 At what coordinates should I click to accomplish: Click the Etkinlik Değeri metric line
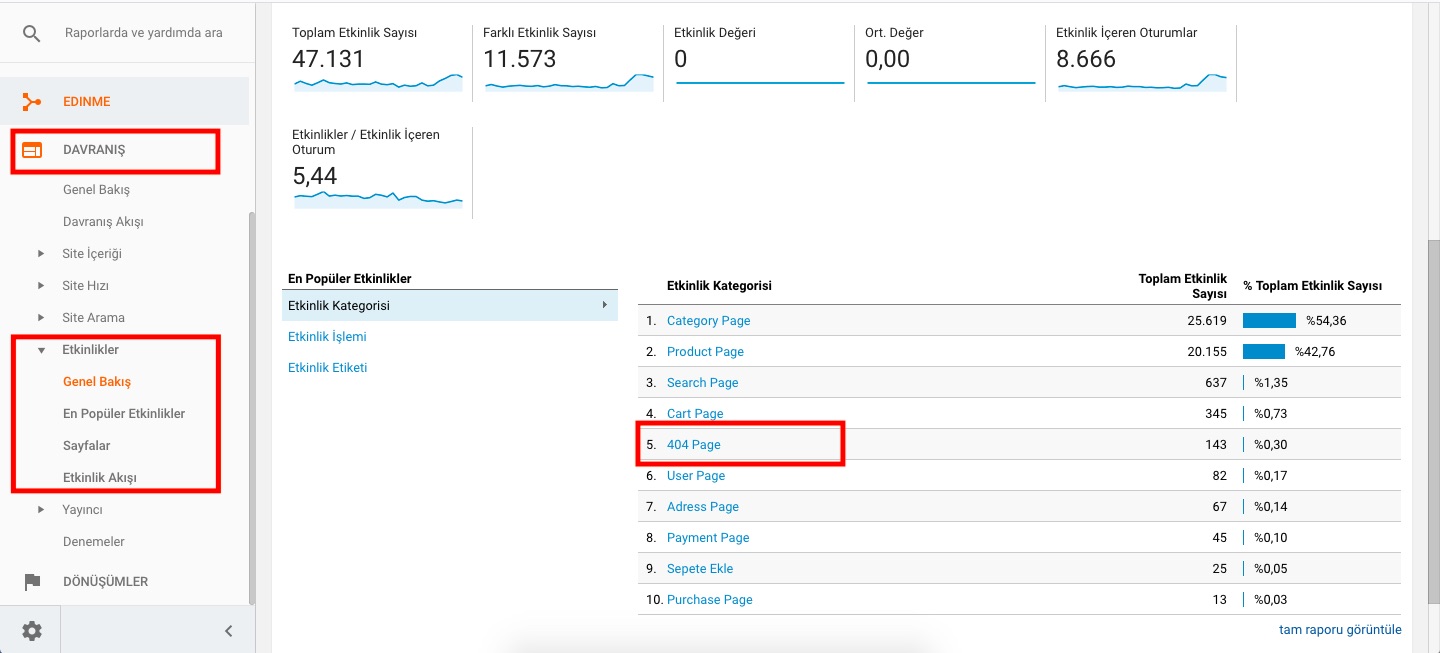pyautogui.click(x=760, y=83)
